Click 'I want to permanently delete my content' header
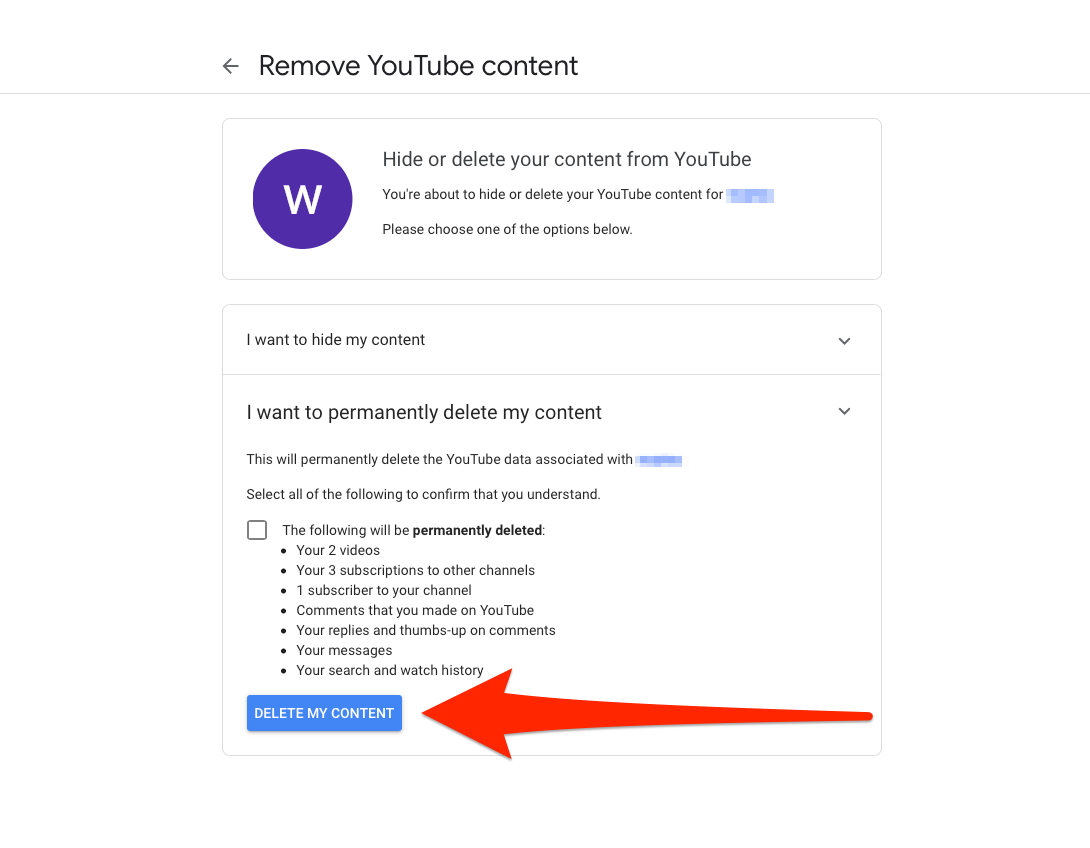 (424, 412)
